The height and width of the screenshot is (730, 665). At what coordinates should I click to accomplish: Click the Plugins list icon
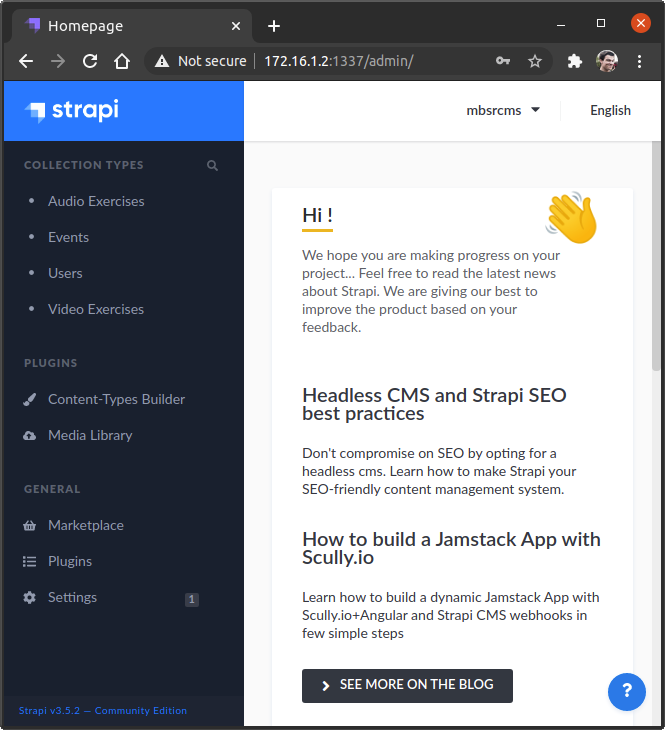coord(29,561)
